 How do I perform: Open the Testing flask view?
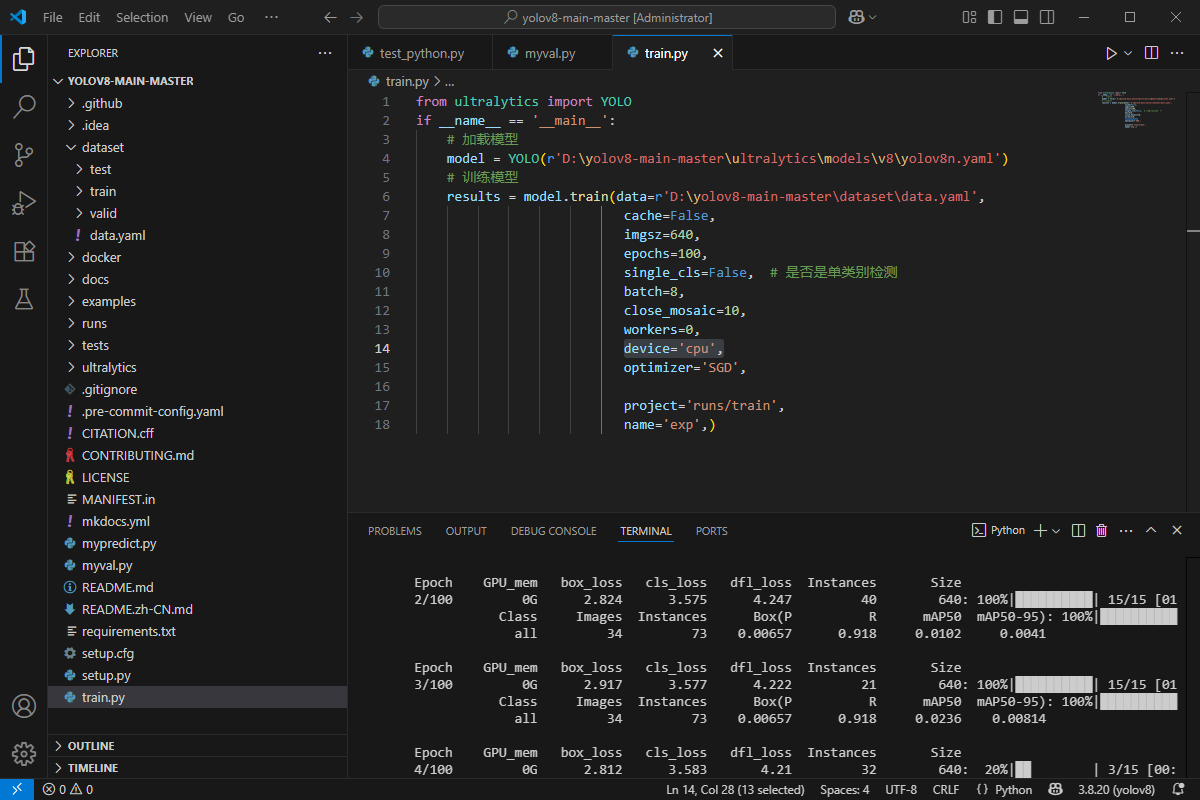click(24, 298)
